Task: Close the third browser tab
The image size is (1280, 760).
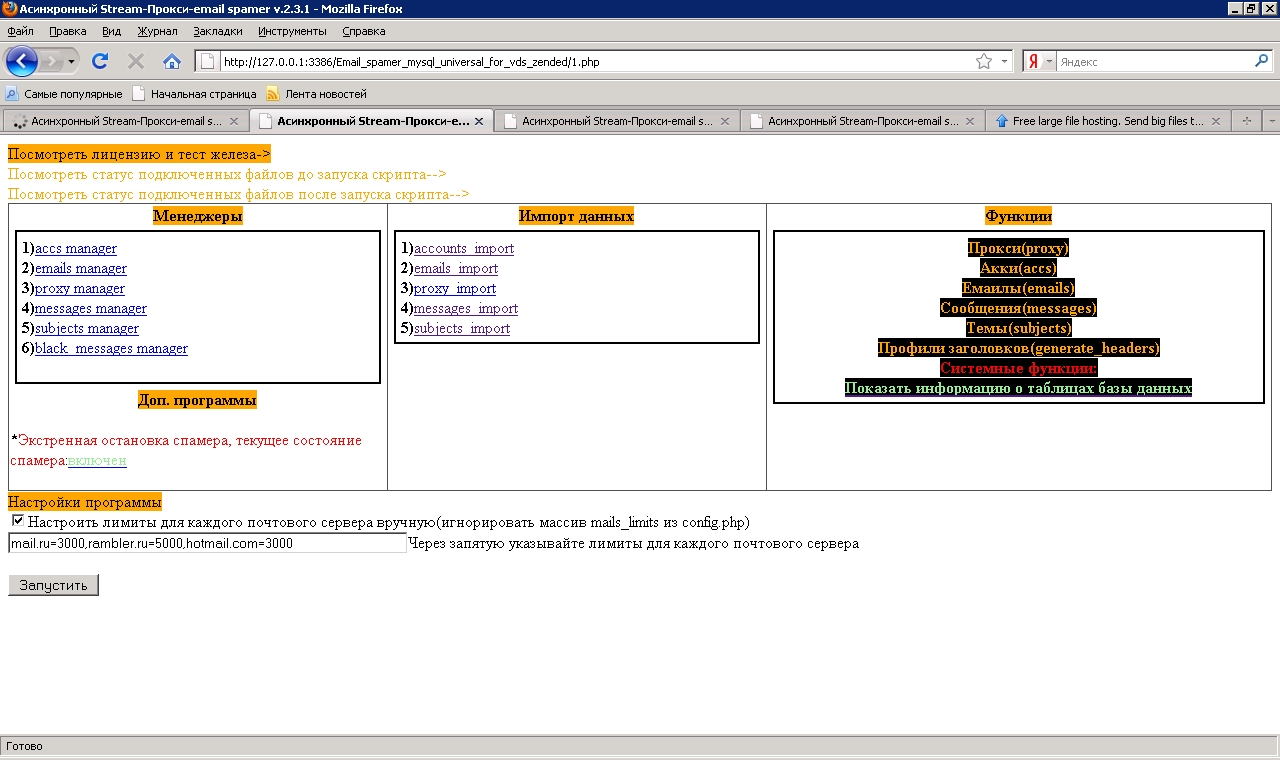Action: pos(725,121)
